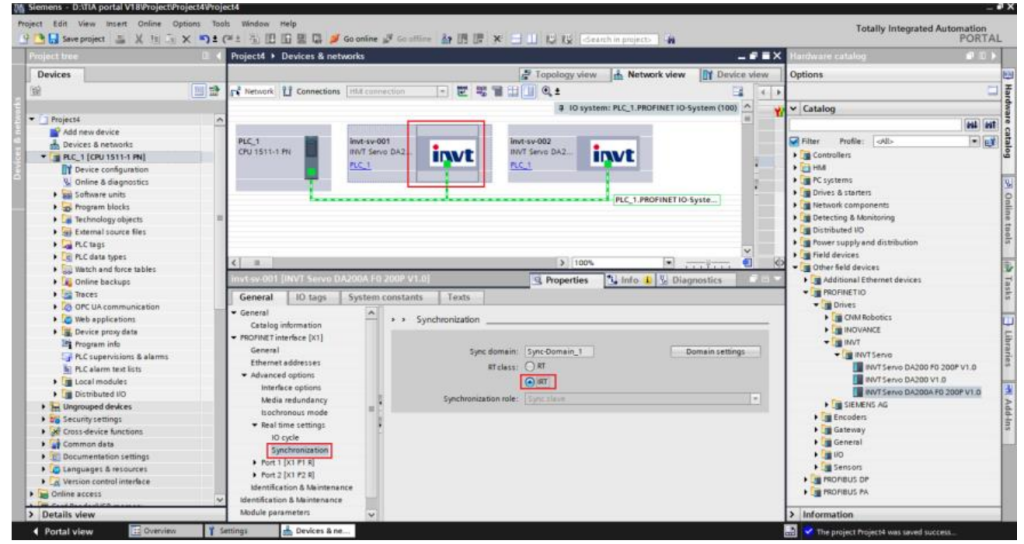This screenshot has width=1024, height=544.
Task: Open the 100% zoom level dropdown
Action: 669,263
